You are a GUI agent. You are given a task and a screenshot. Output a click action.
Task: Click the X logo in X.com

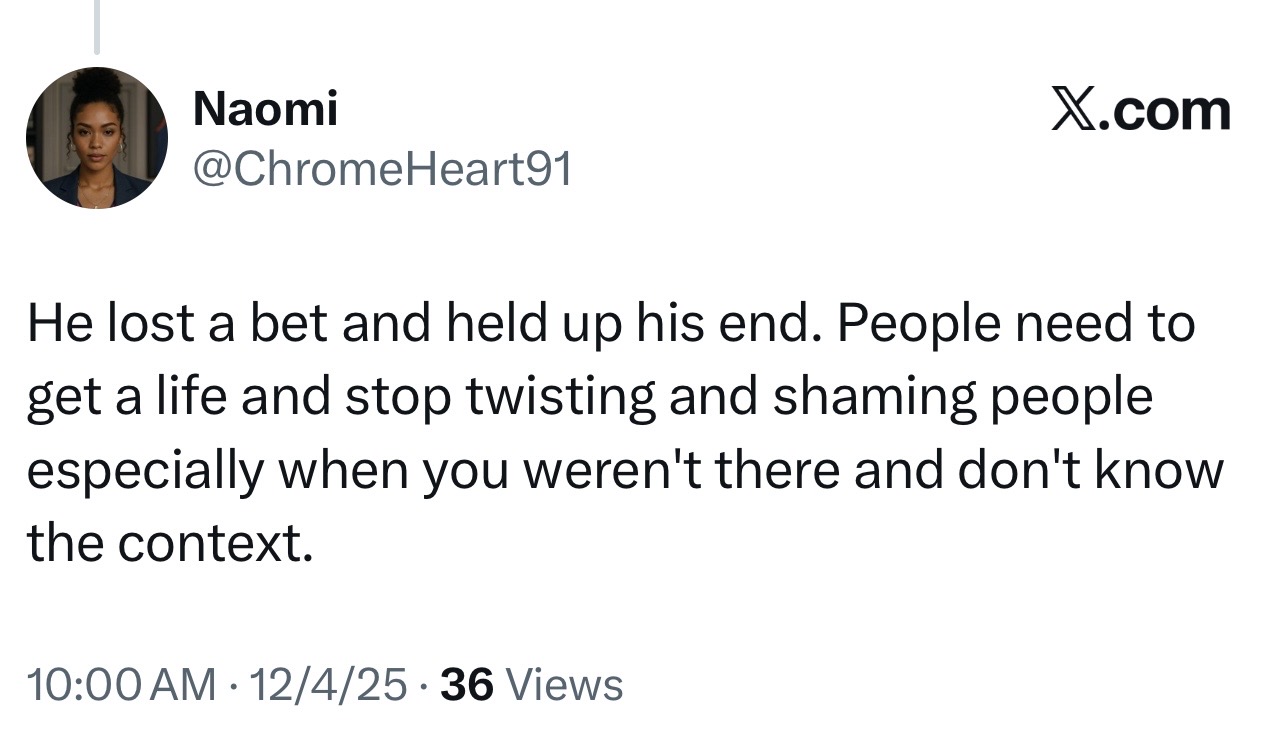[x=1075, y=111]
